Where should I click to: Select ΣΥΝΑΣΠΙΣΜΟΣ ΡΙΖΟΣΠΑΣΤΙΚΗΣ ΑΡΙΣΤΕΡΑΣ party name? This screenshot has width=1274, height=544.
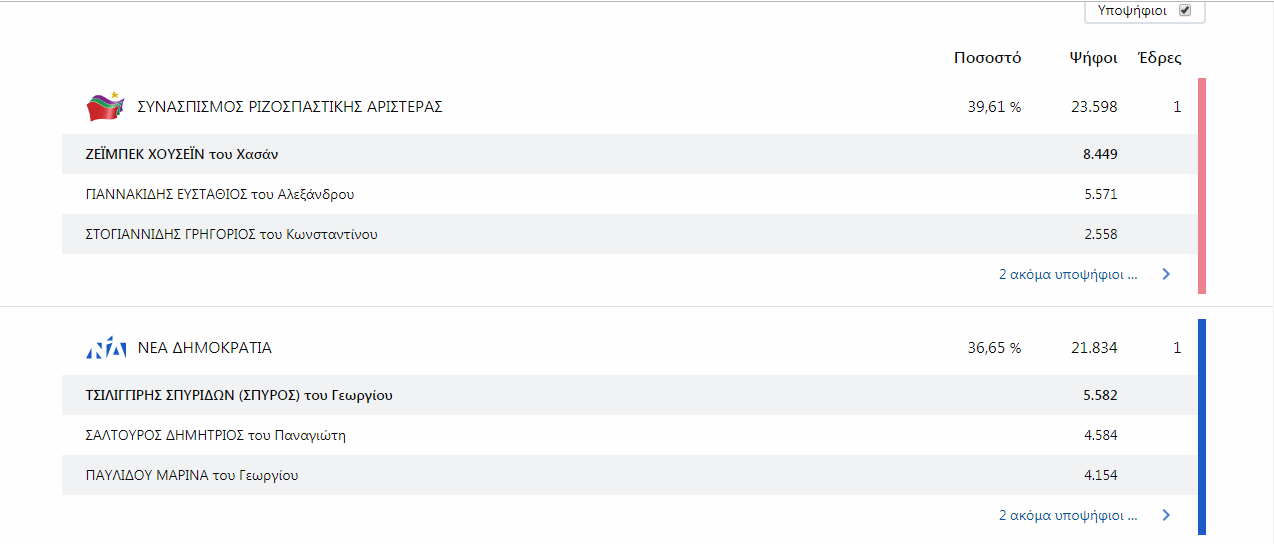pos(290,107)
